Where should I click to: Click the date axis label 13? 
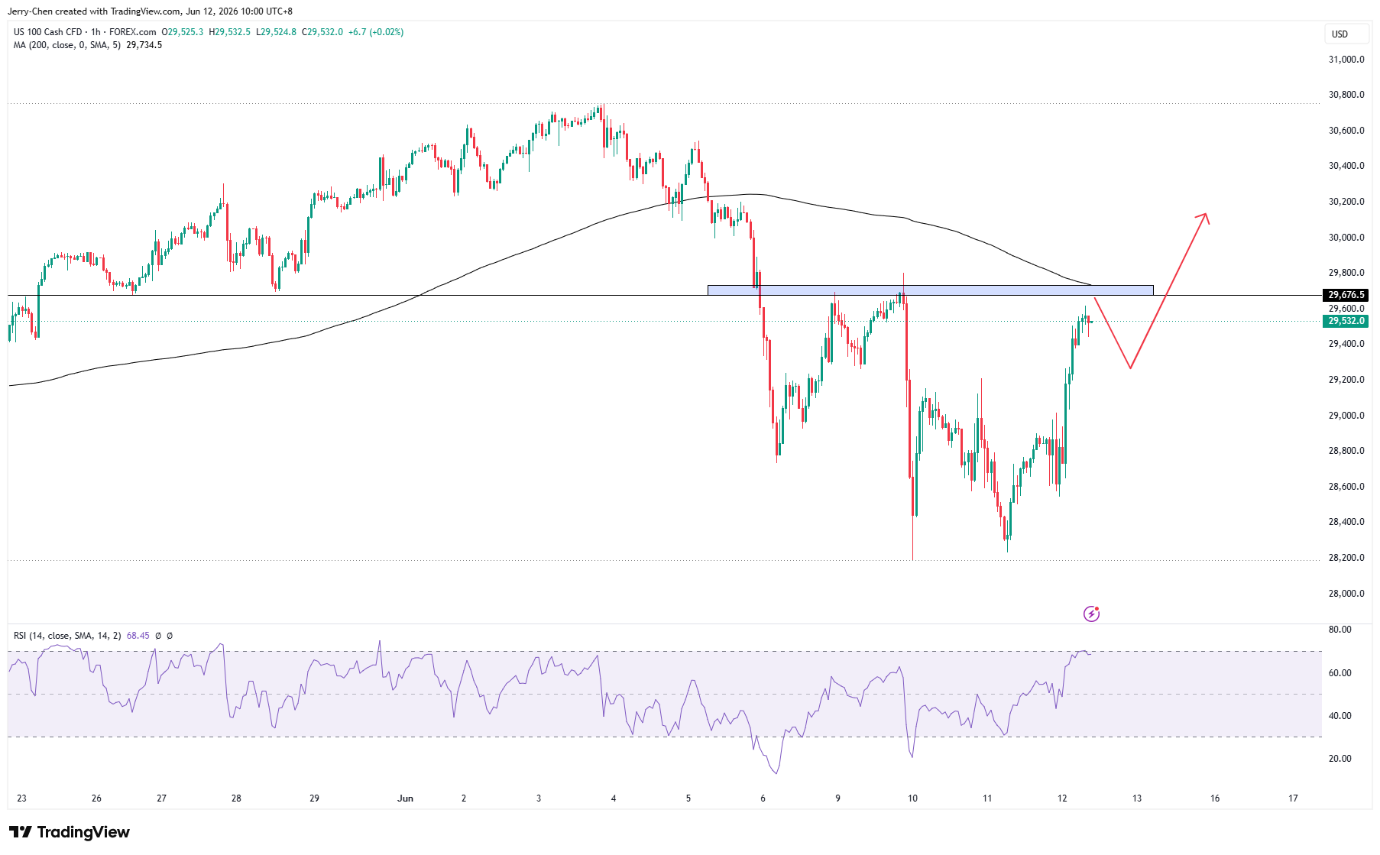(1137, 799)
